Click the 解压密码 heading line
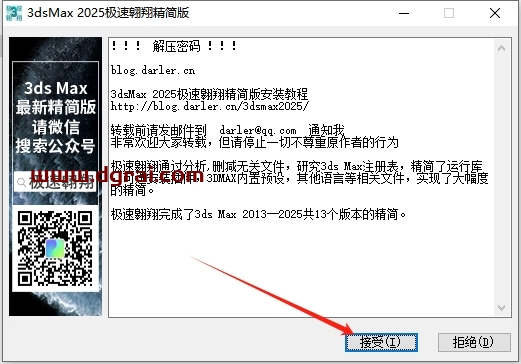 coord(174,46)
